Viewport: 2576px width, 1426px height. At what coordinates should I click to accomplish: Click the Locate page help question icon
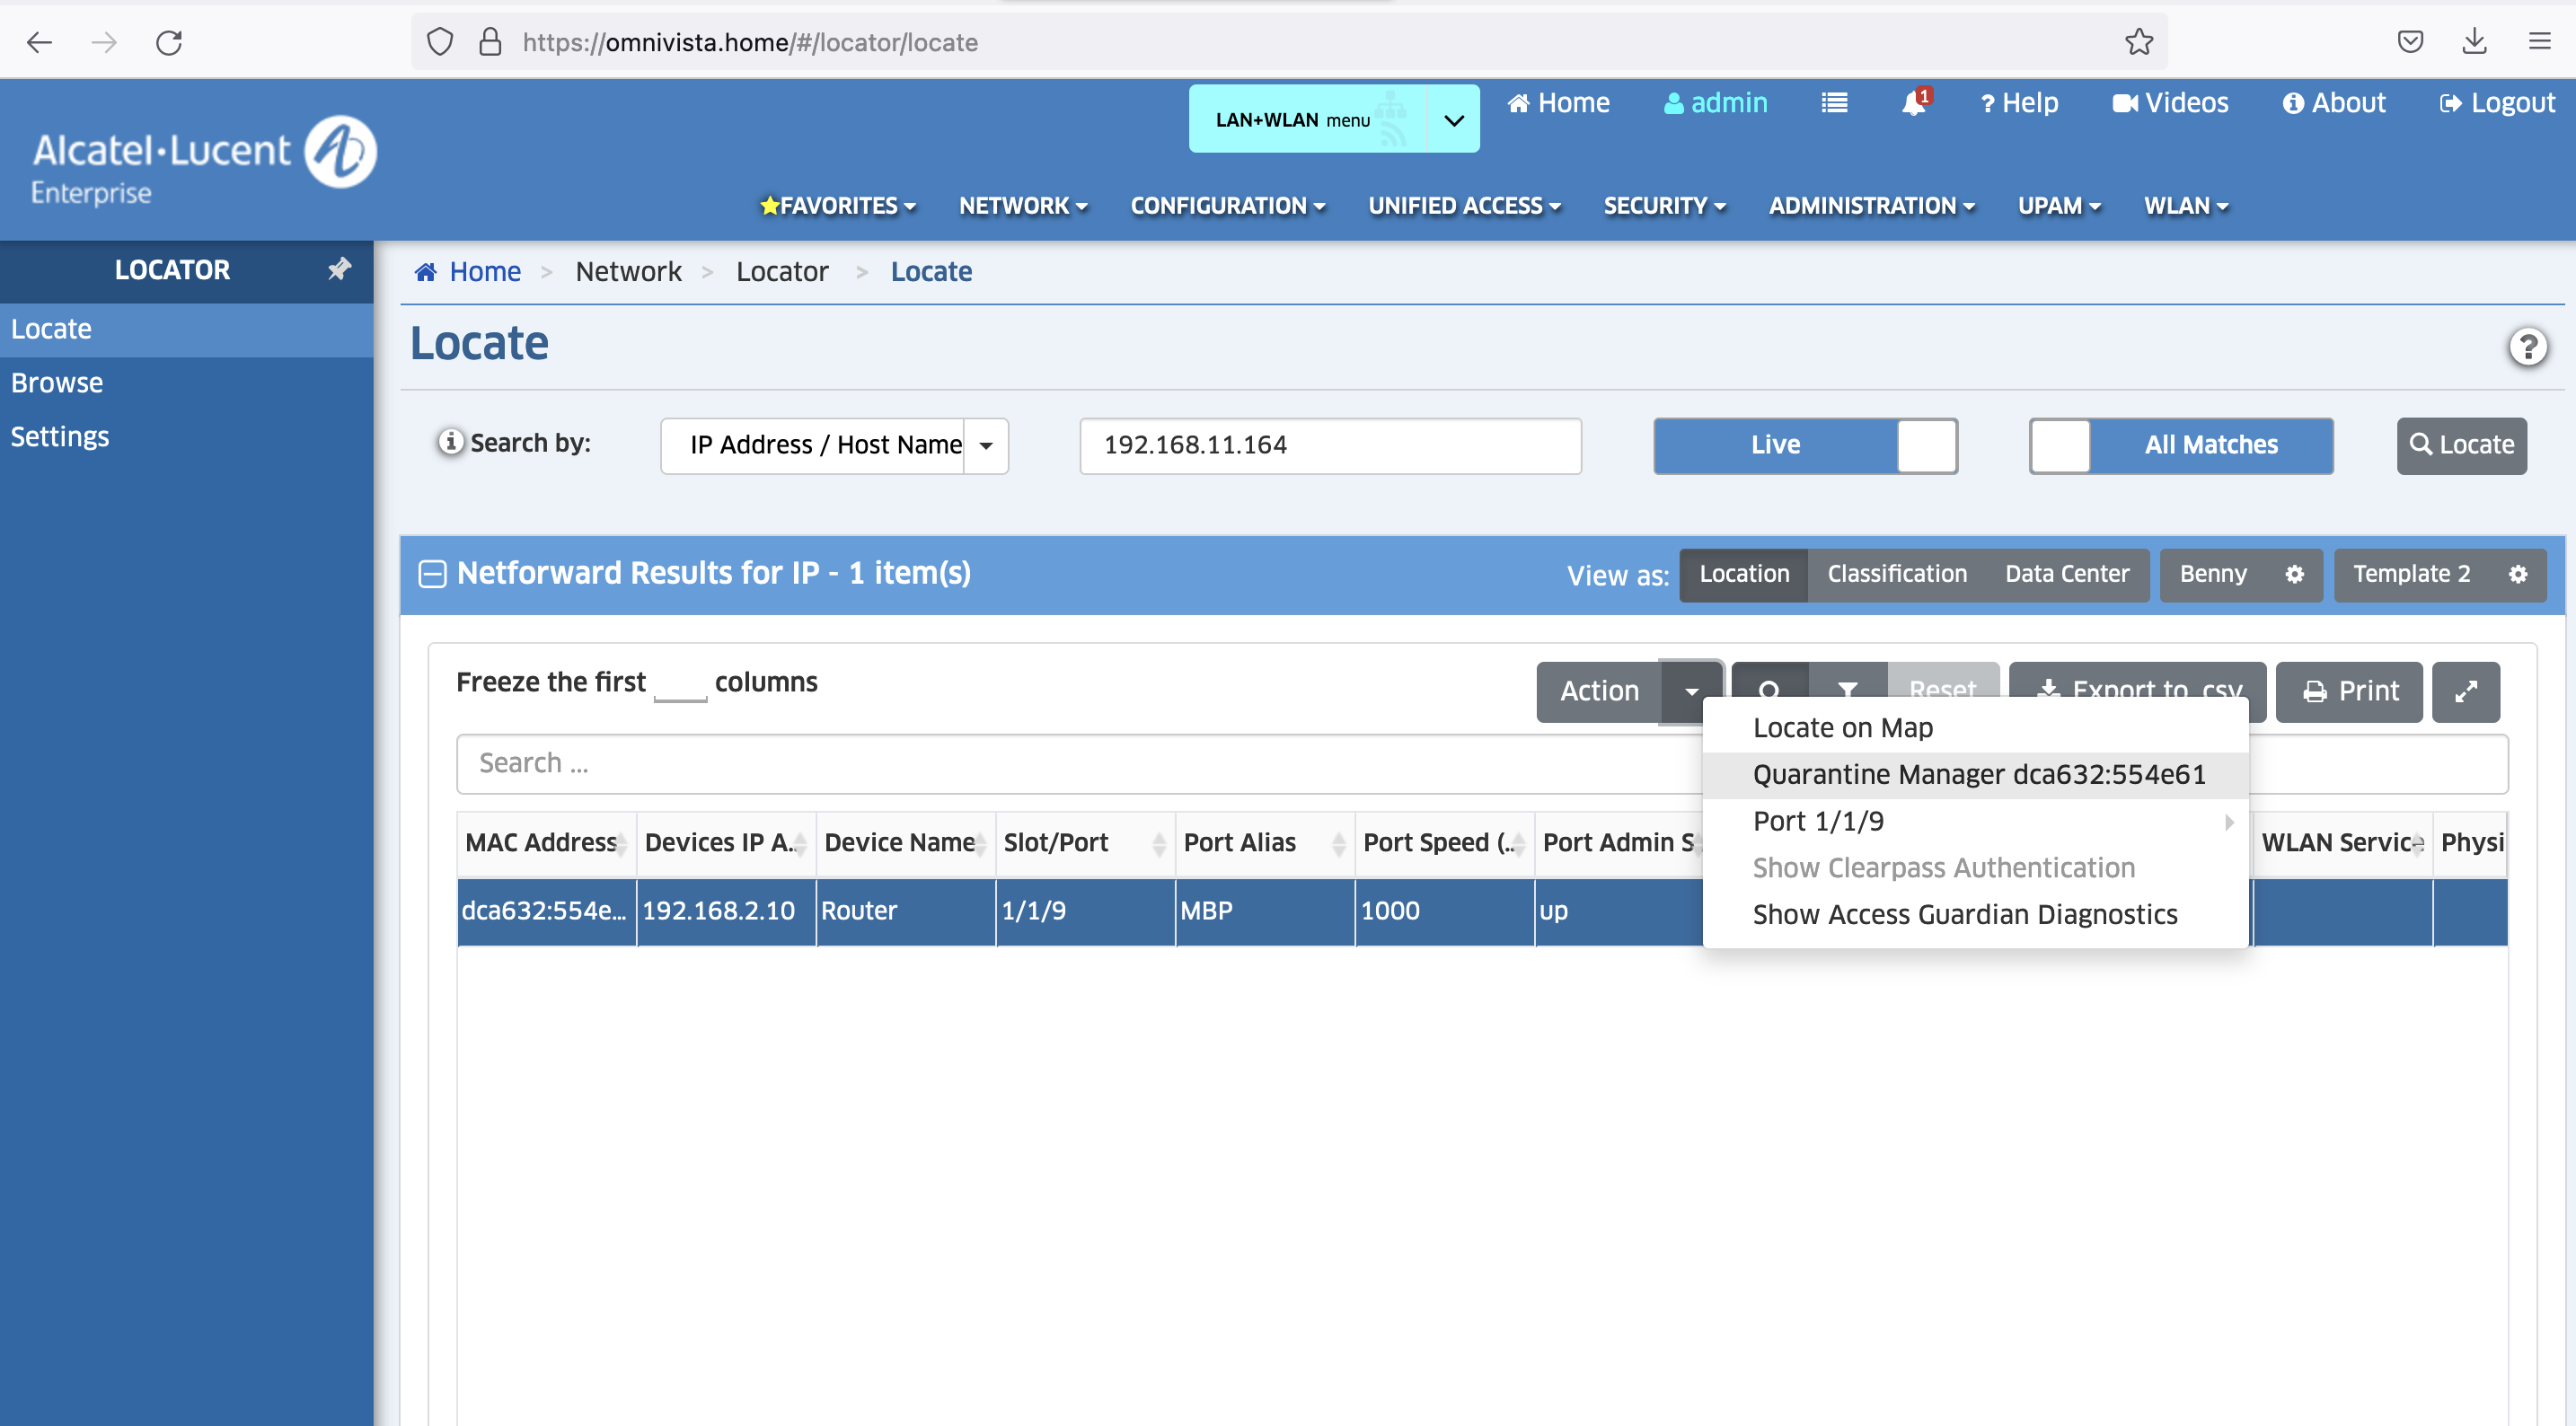(2527, 347)
